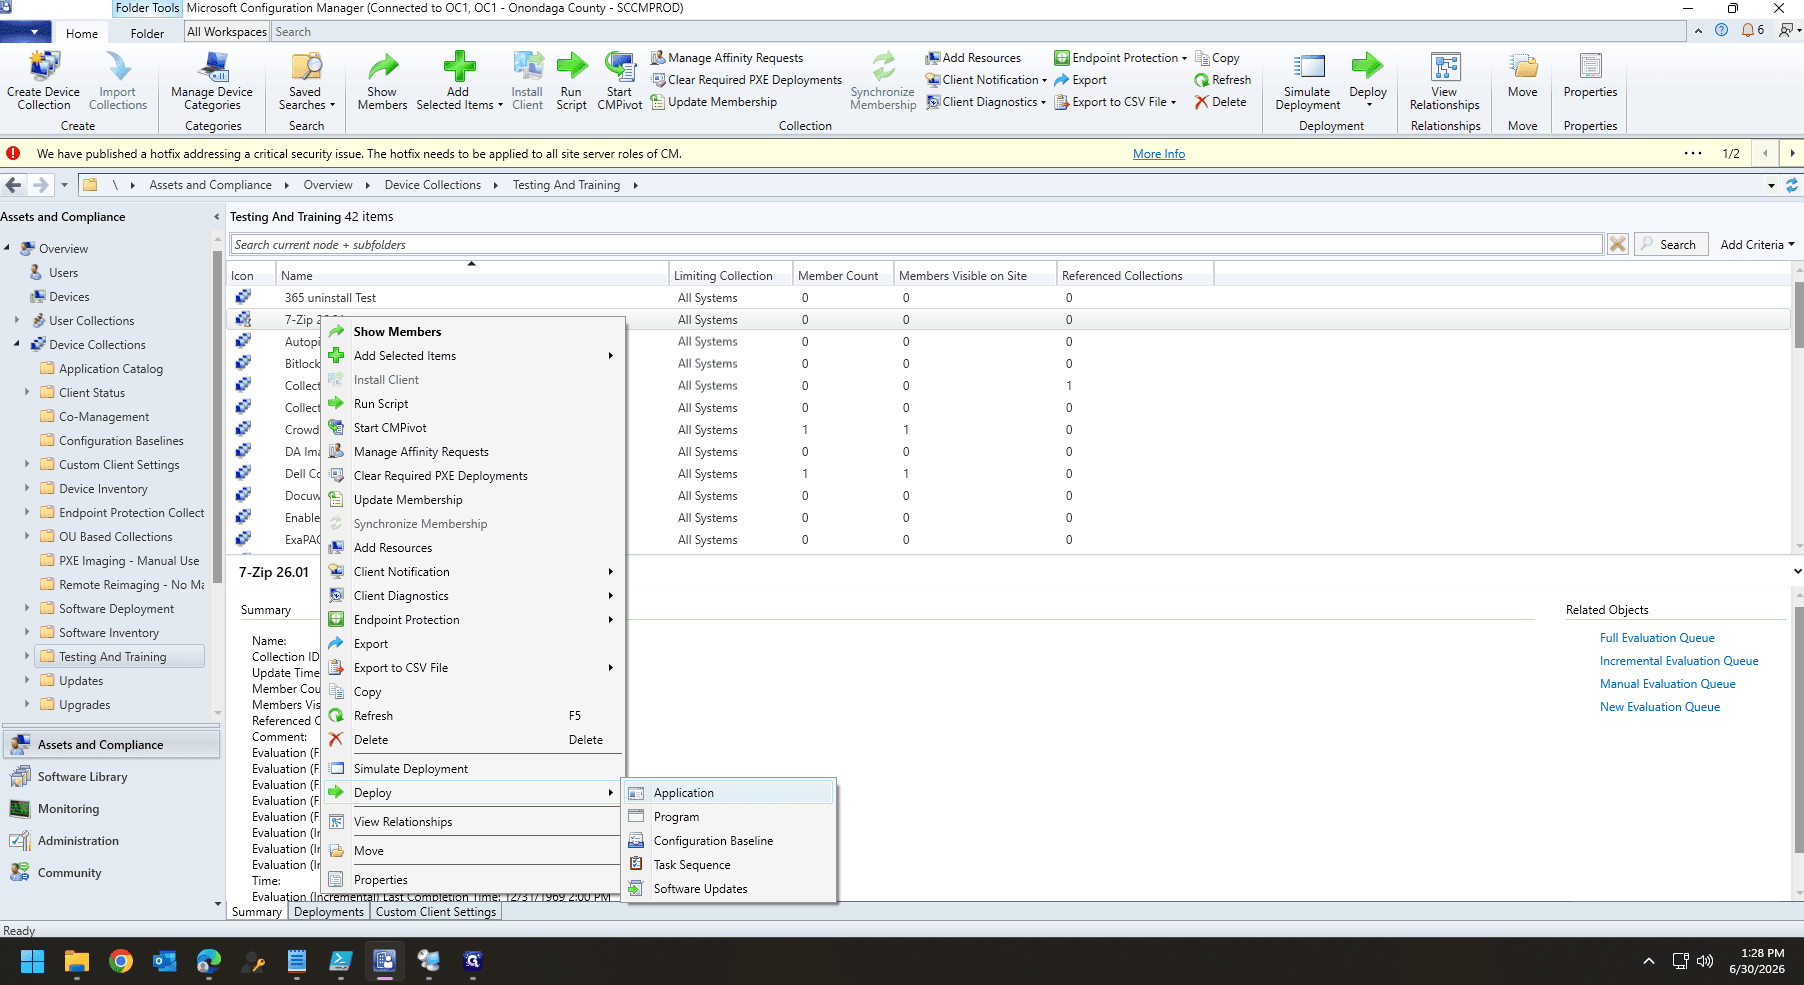
Task: Launch Start CMPivot from the ribbon
Action: 619,80
